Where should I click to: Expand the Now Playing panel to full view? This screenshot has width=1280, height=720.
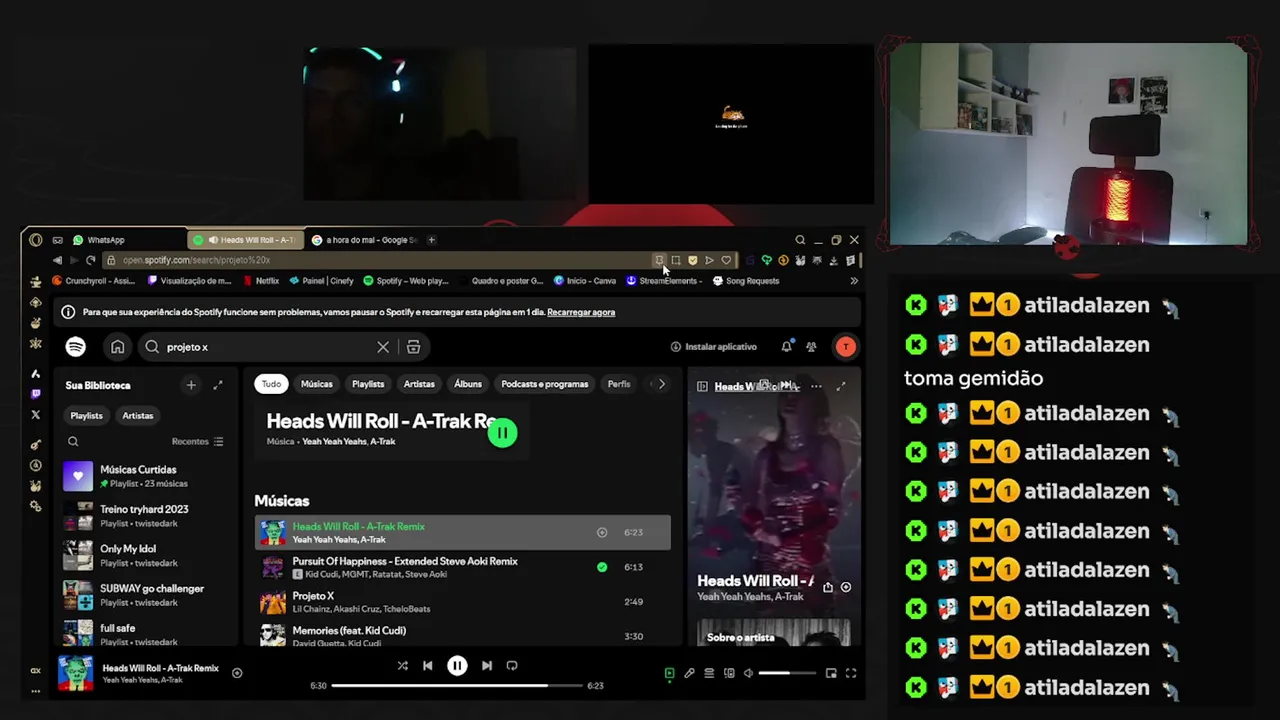[841, 386]
